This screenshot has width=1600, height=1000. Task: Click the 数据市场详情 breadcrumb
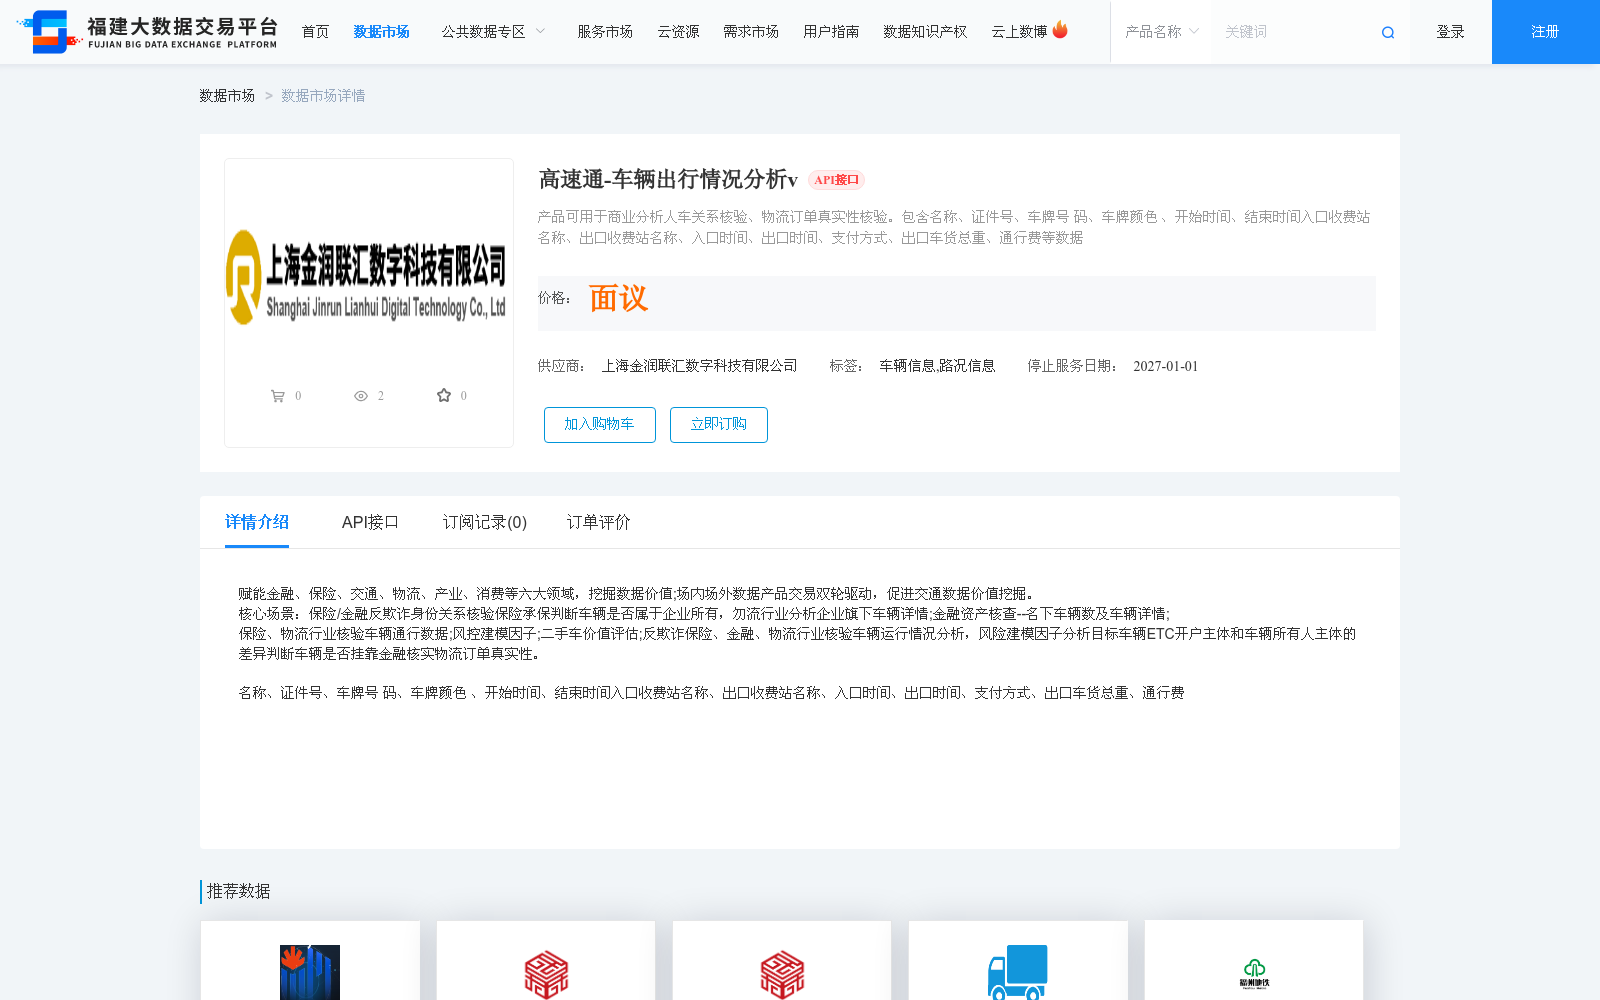[323, 96]
